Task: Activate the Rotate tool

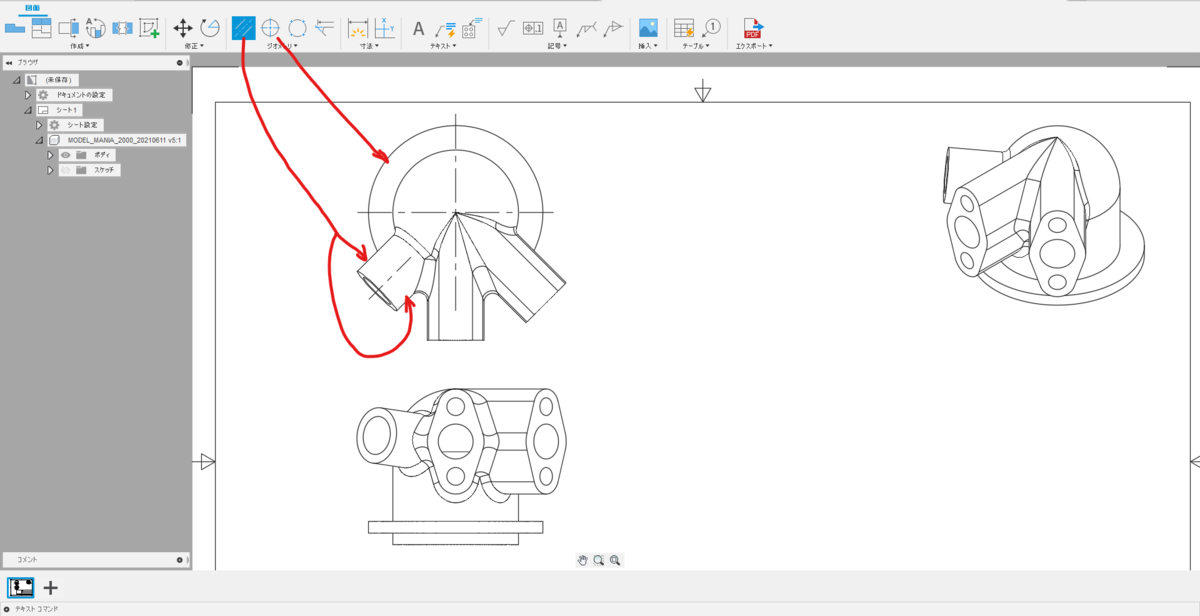Action: coord(210,27)
